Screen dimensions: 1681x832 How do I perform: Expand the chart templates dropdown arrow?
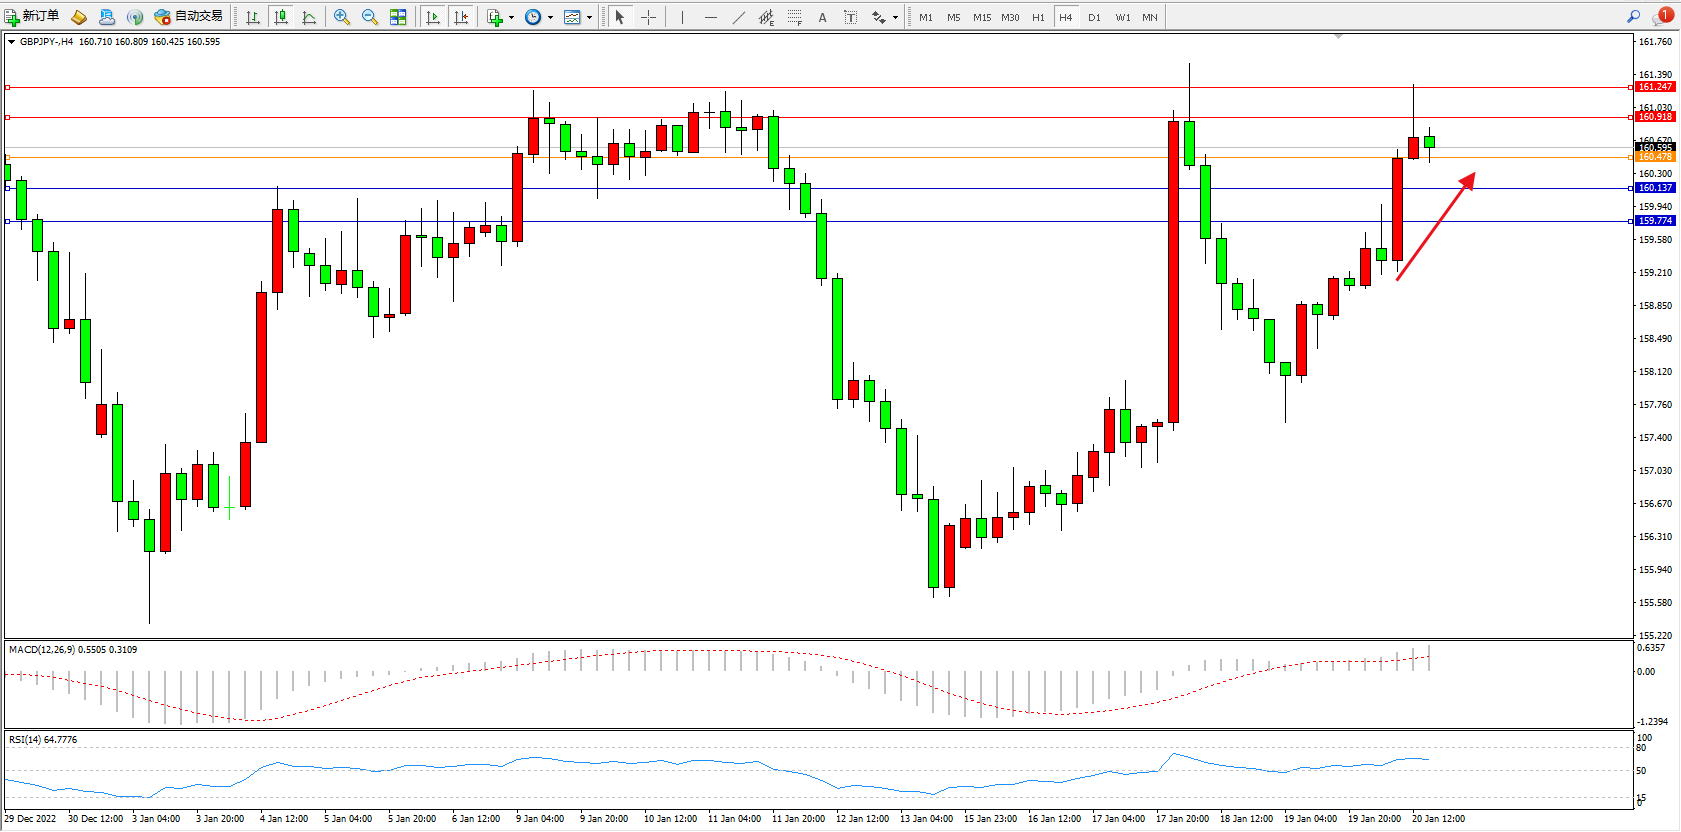589,17
